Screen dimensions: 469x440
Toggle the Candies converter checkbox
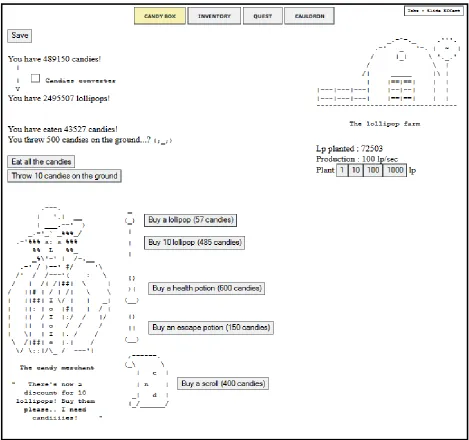35,78
